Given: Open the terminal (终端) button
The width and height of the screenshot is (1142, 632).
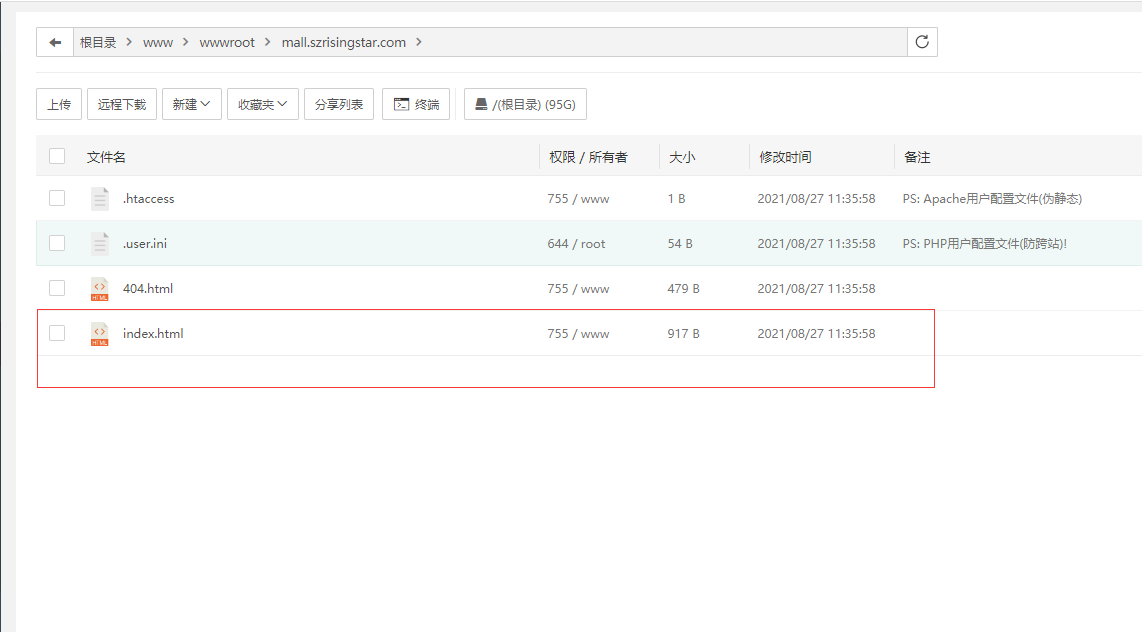Looking at the screenshot, I should point(416,104).
